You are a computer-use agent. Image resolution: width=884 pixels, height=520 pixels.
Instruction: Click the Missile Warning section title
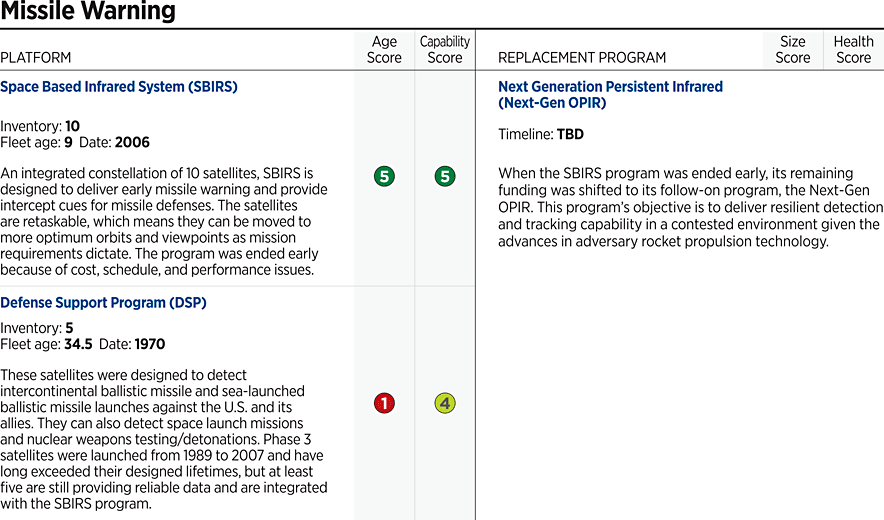[x=88, y=12]
